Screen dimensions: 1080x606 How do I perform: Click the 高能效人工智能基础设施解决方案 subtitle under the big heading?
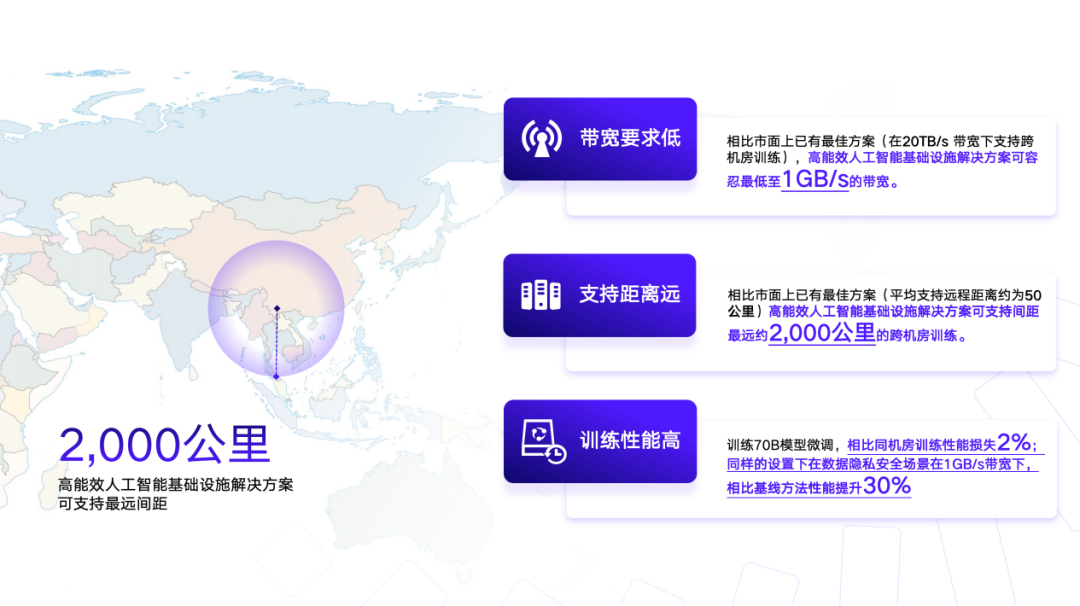coord(175,485)
